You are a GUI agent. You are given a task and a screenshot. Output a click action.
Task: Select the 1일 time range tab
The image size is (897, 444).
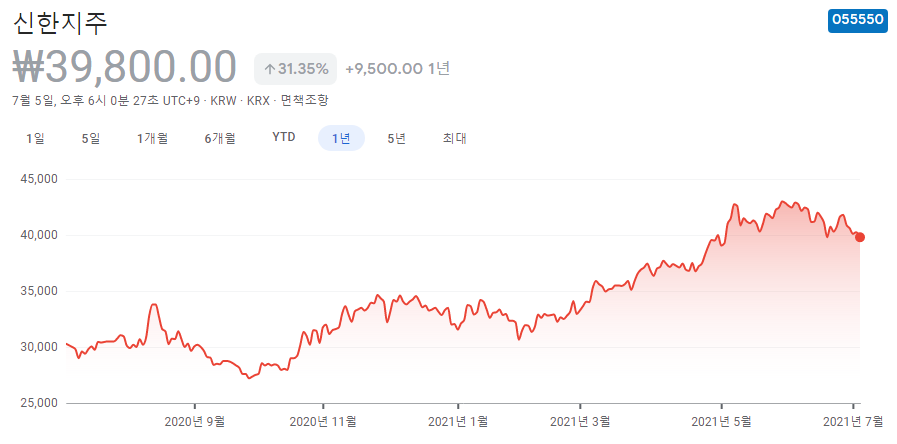[x=35, y=138]
